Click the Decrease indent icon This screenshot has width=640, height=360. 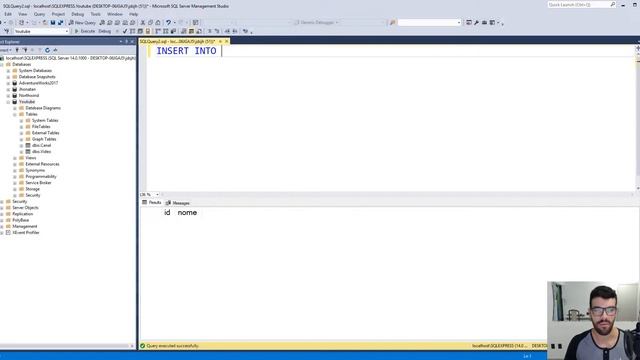[x=227, y=31]
